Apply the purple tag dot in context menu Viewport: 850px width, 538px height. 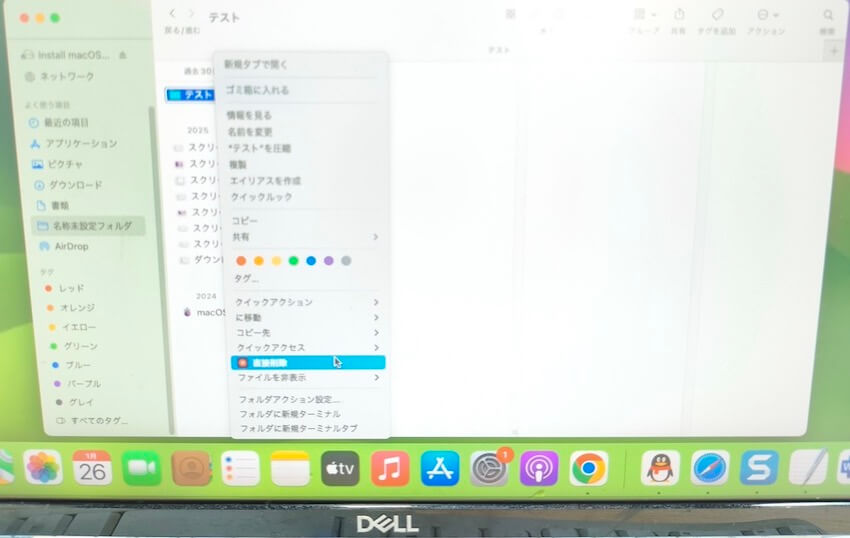[x=329, y=261]
